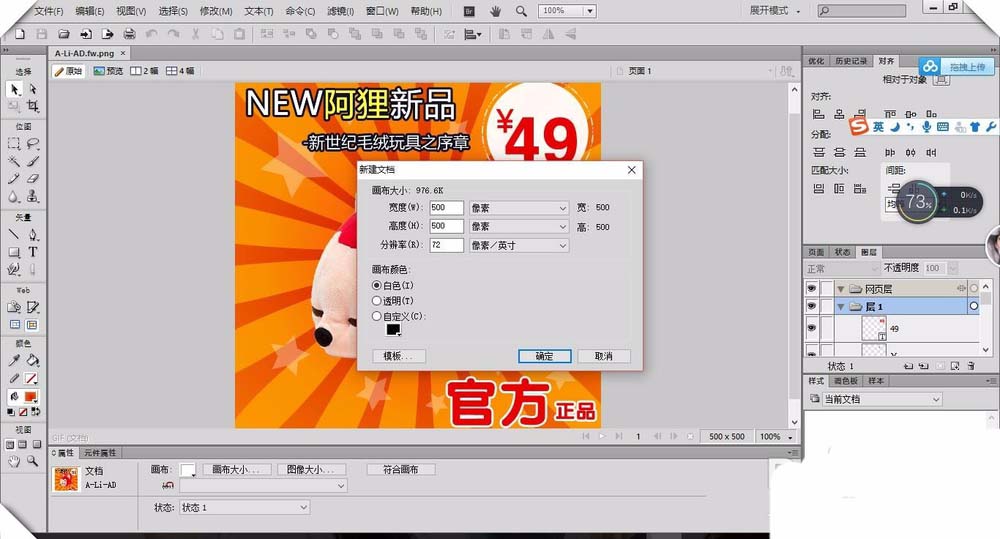The width and height of the screenshot is (1000, 539).
Task: Select the Crop tool
Action: click(33, 106)
